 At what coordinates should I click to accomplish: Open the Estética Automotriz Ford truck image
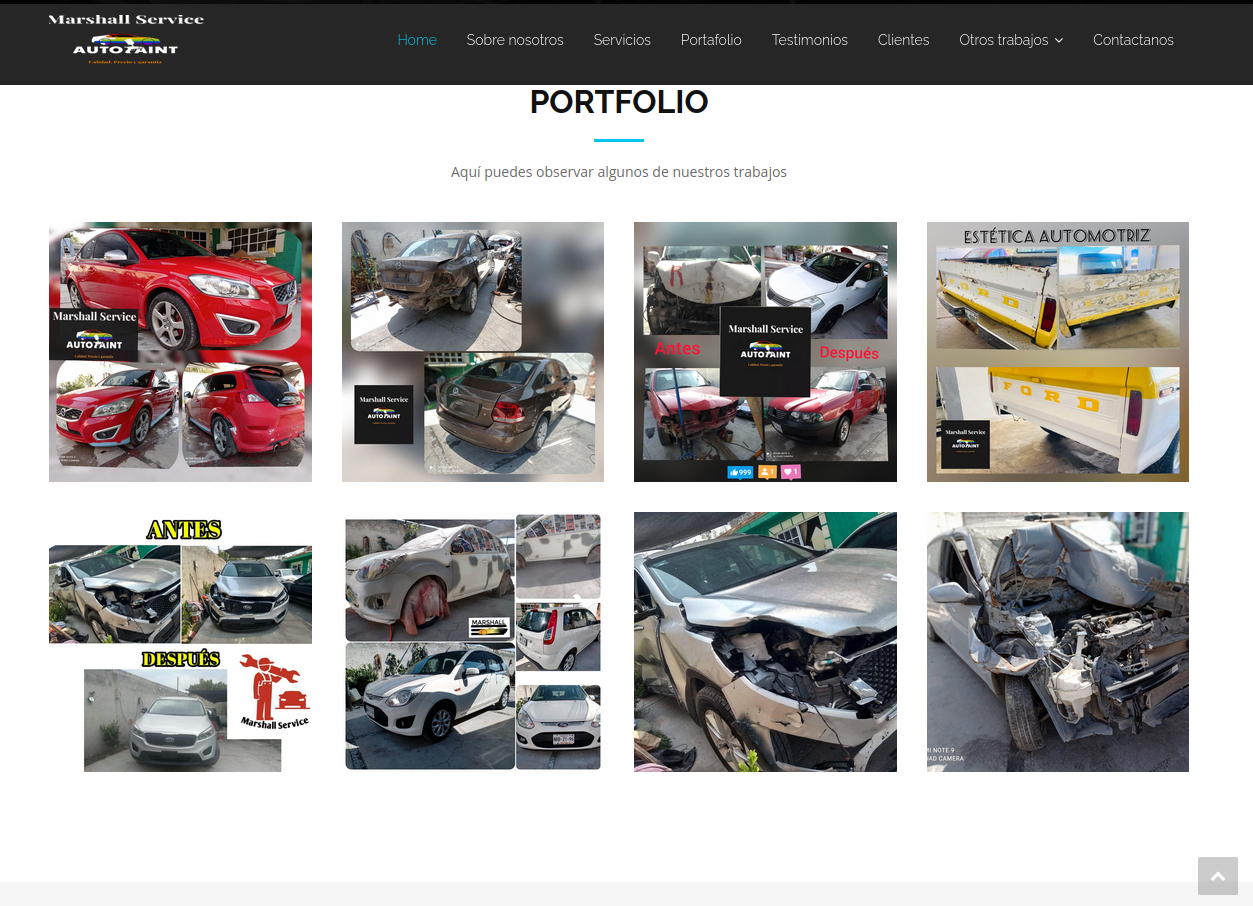pos(1058,352)
